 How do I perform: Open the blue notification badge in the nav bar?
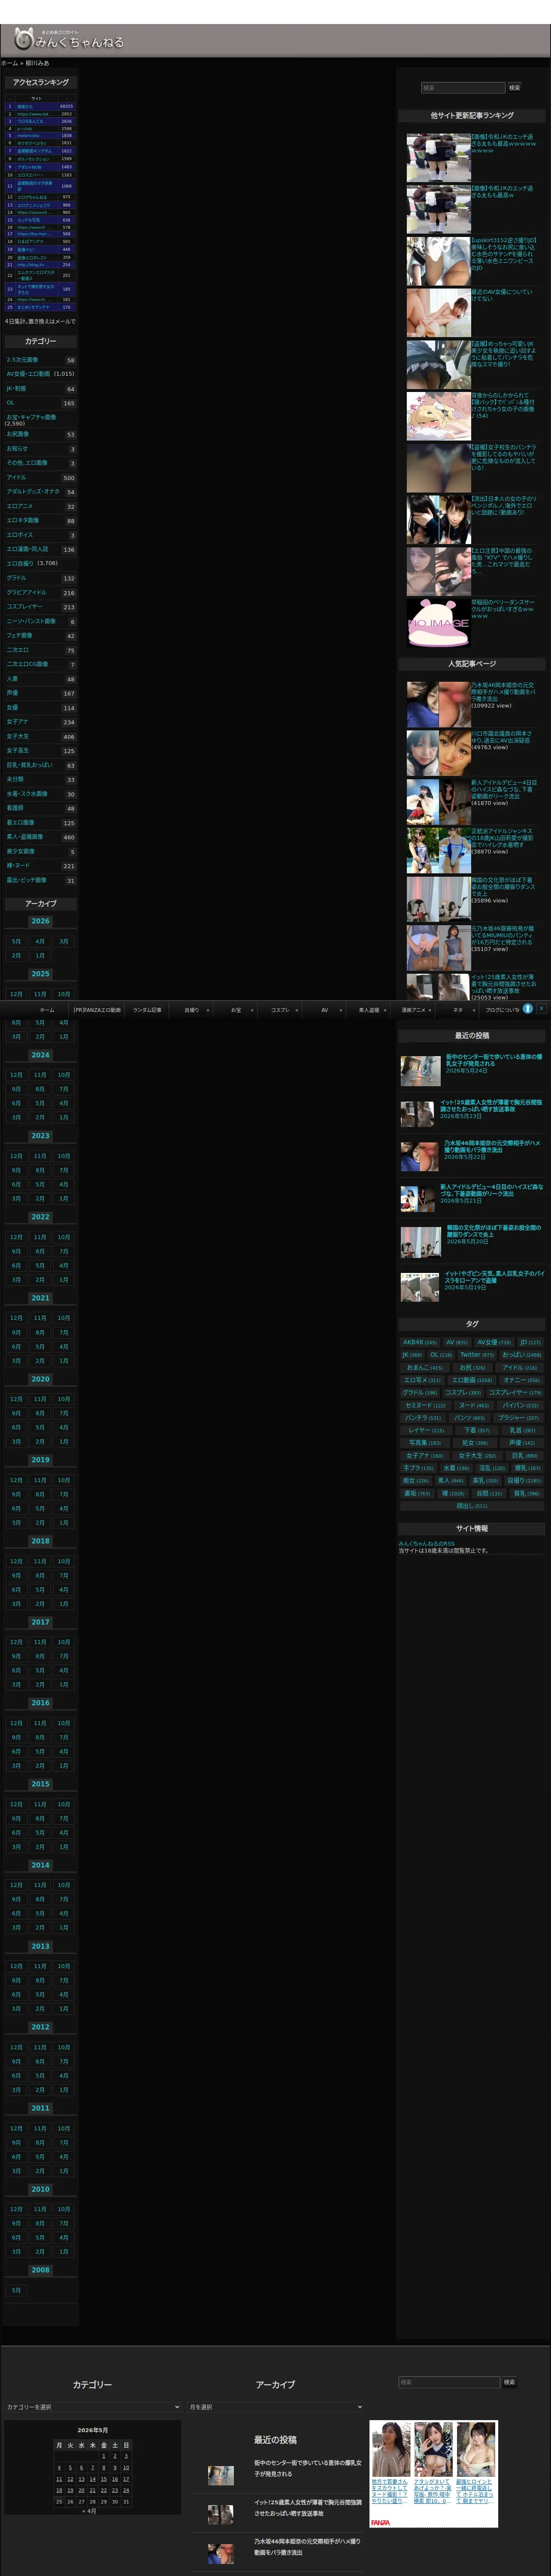pyautogui.click(x=528, y=1009)
